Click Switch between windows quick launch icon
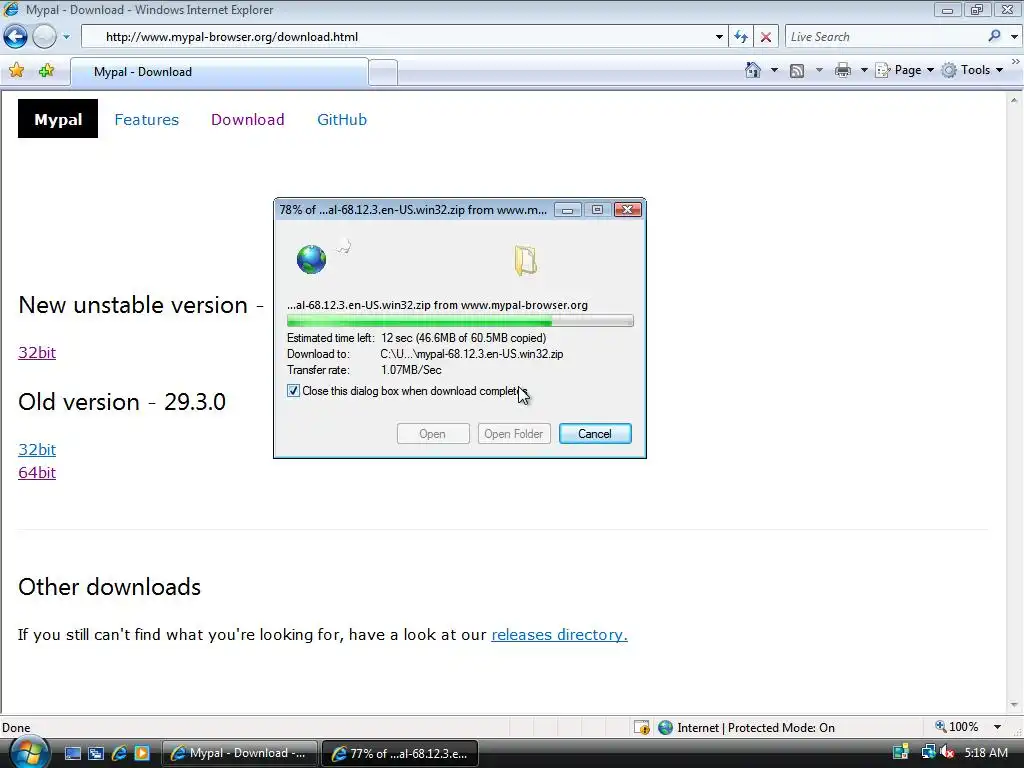This screenshot has width=1024, height=768. pos(95,753)
